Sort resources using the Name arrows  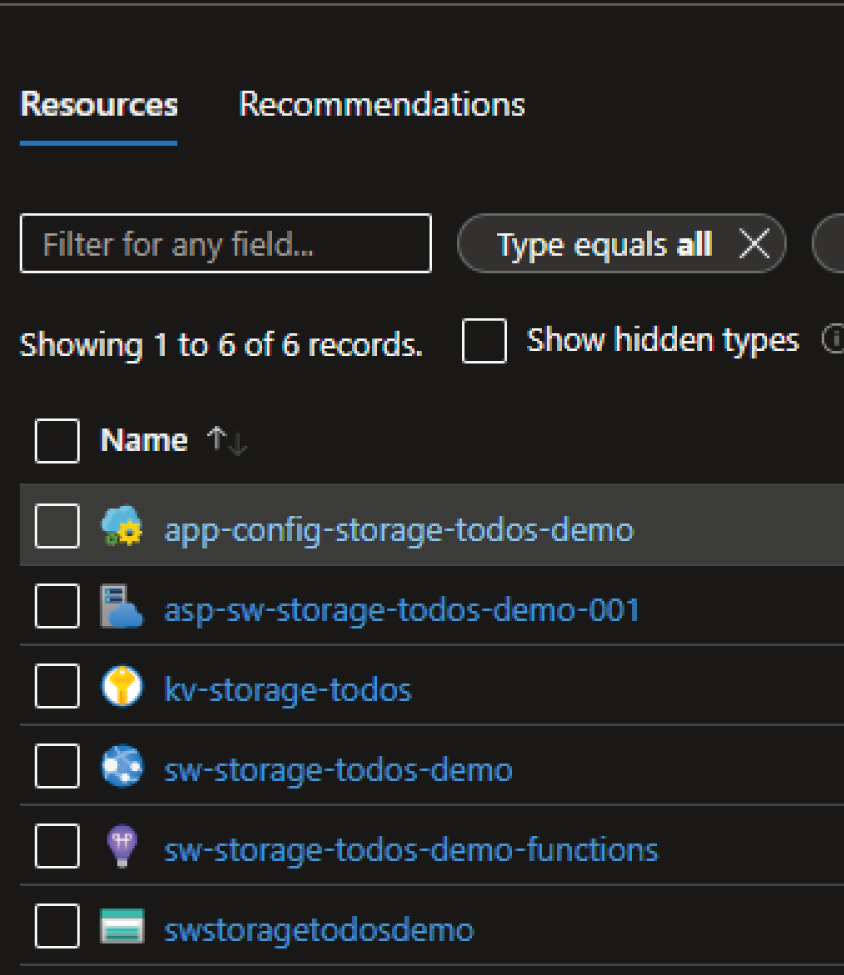coord(226,441)
